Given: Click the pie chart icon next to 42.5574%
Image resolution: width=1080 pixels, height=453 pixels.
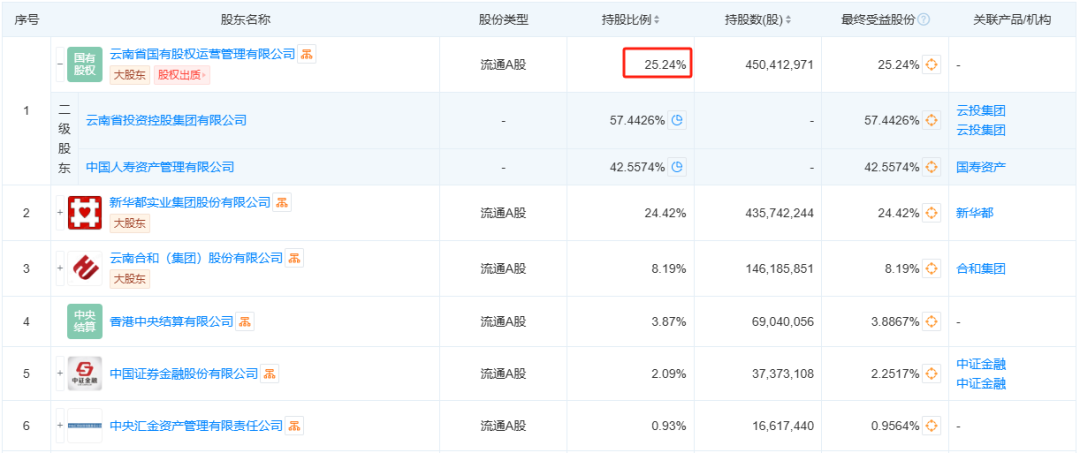Looking at the screenshot, I should click(x=677, y=167).
